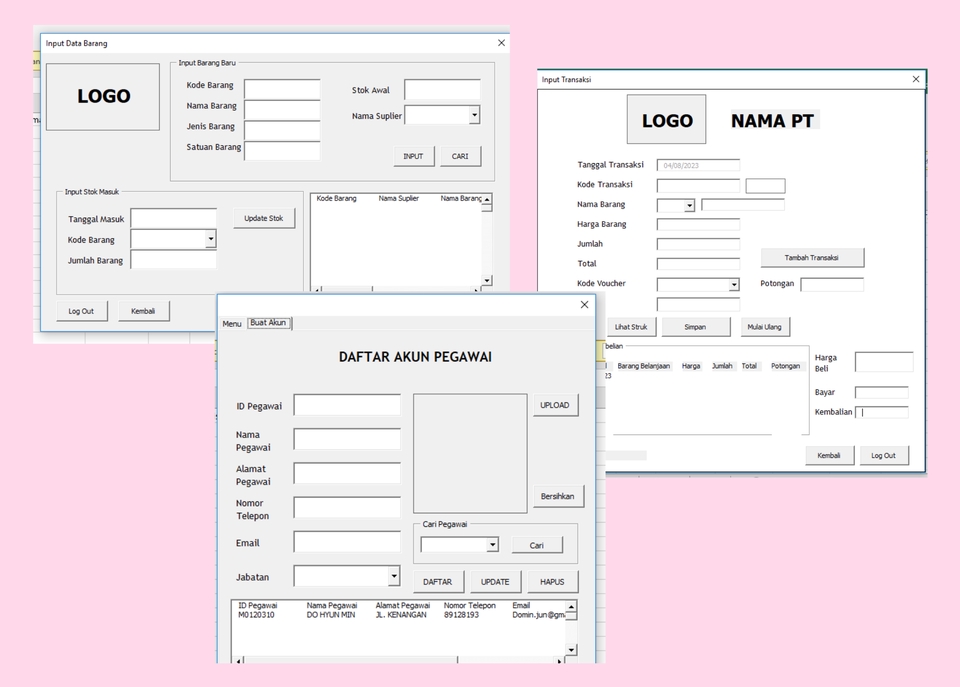Image resolution: width=960 pixels, height=687 pixels.
Task: Click the Barang Belanjaan column header
Action: [643, 366]
